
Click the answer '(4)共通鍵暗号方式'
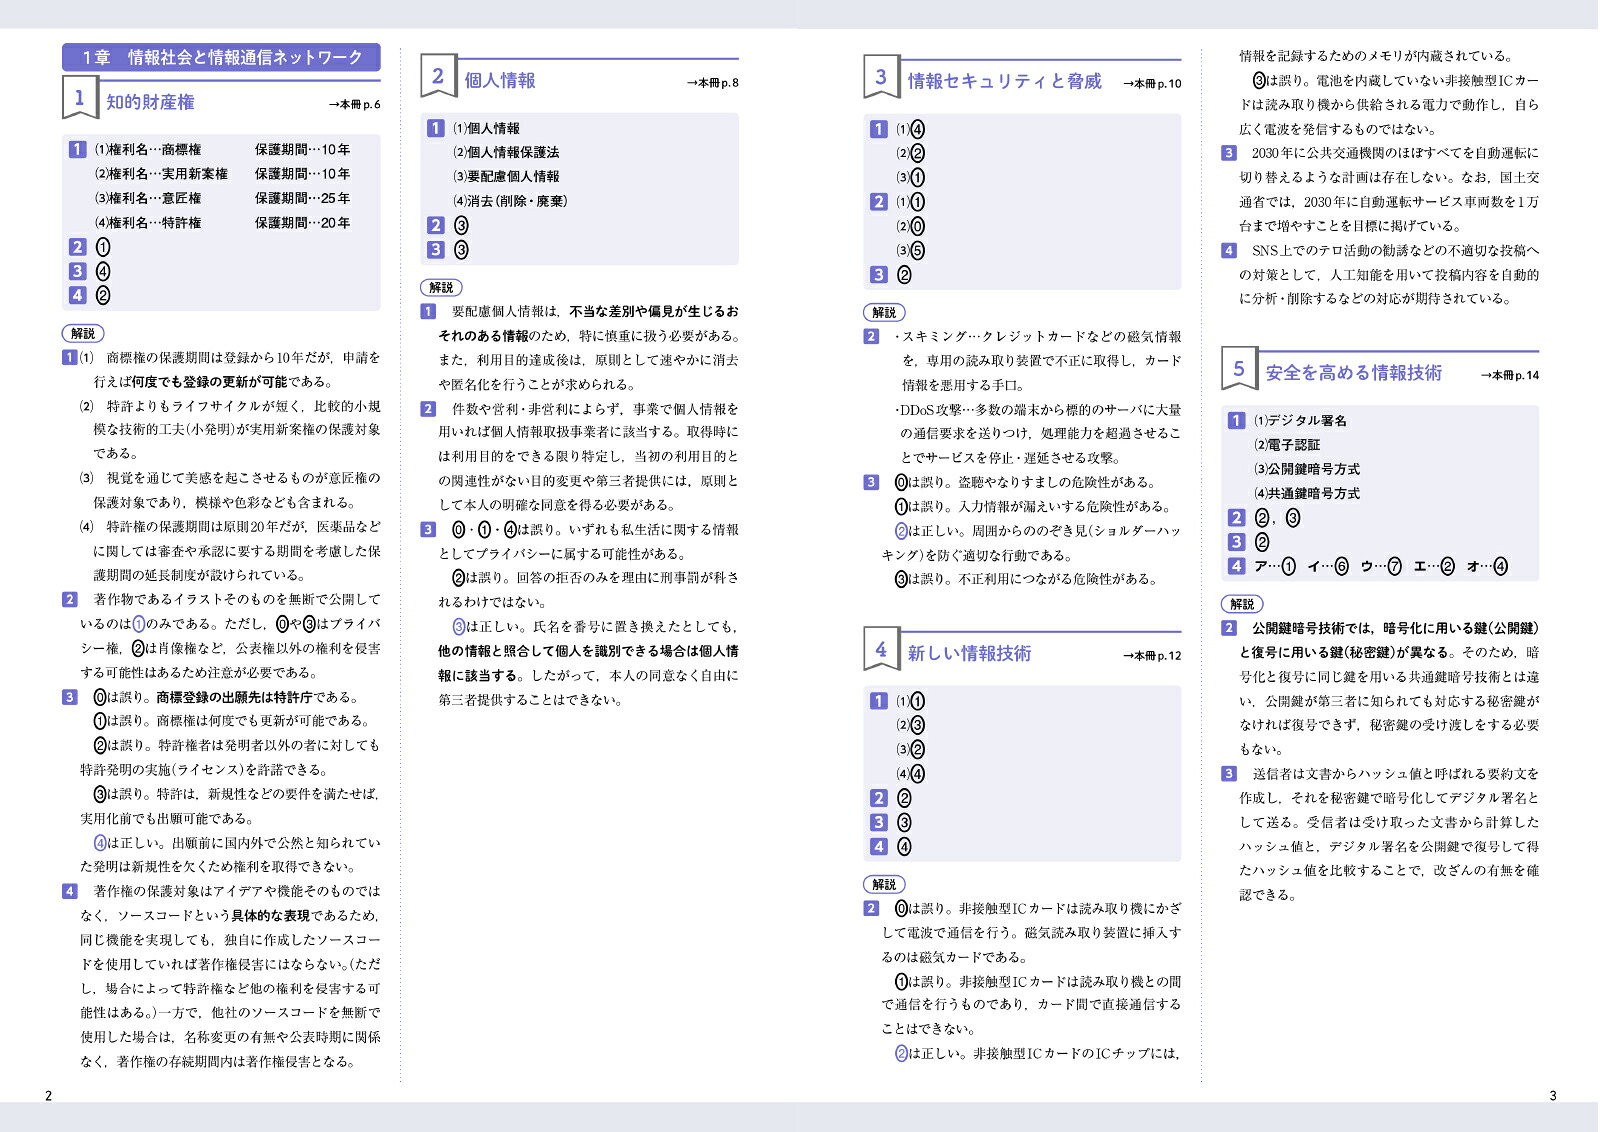1307,494
